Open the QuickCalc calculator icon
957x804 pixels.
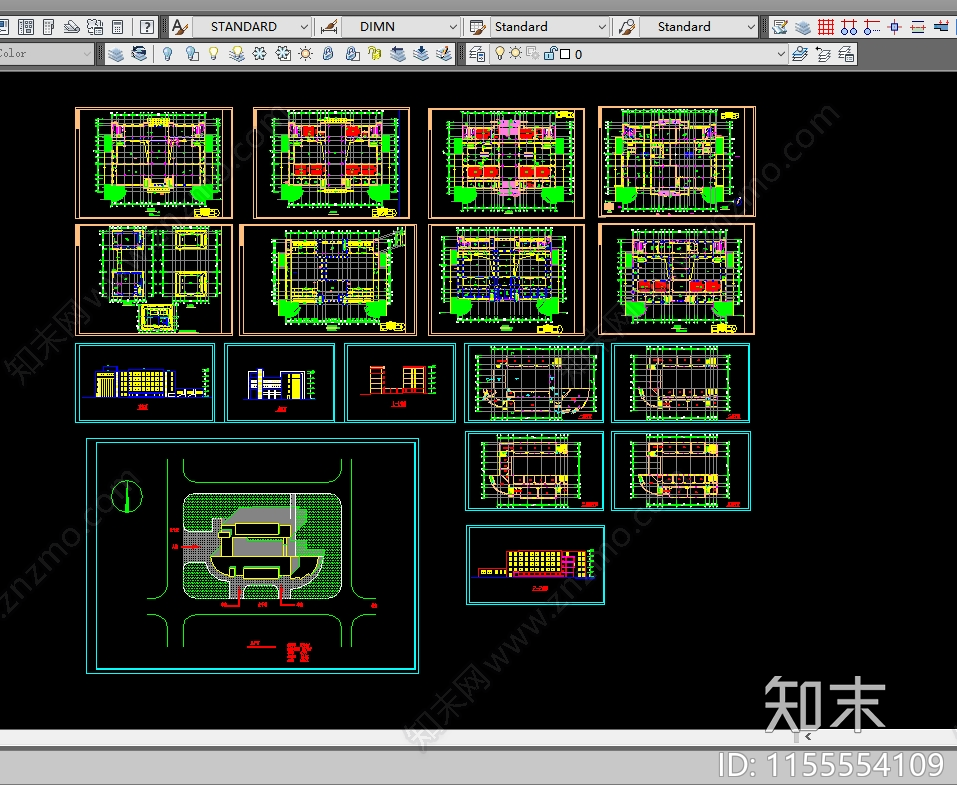118,27
